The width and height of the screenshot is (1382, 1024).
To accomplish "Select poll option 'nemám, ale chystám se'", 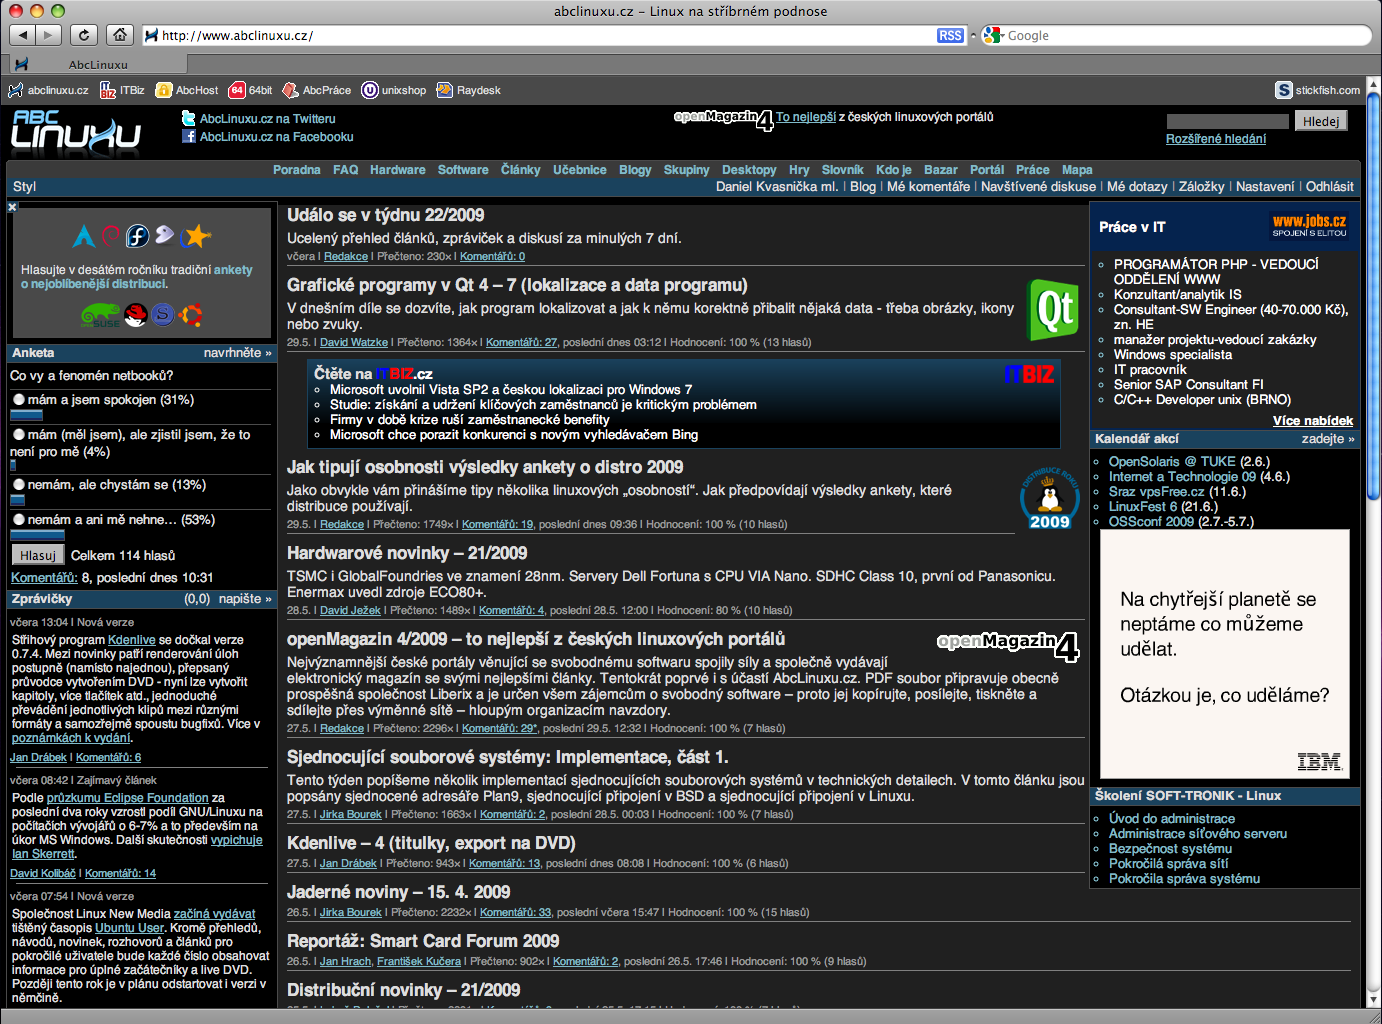I will click(19, 485).
